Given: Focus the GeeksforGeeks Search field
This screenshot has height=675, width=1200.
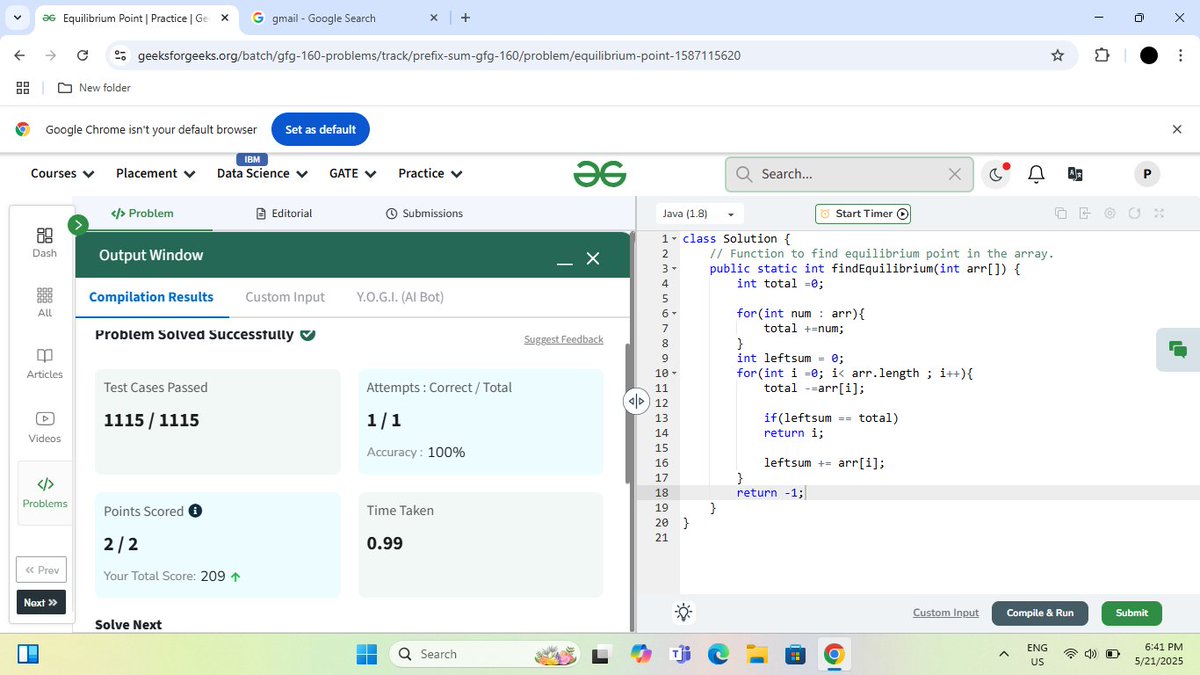Looking at the screenshot, I should tap(850, 174).
